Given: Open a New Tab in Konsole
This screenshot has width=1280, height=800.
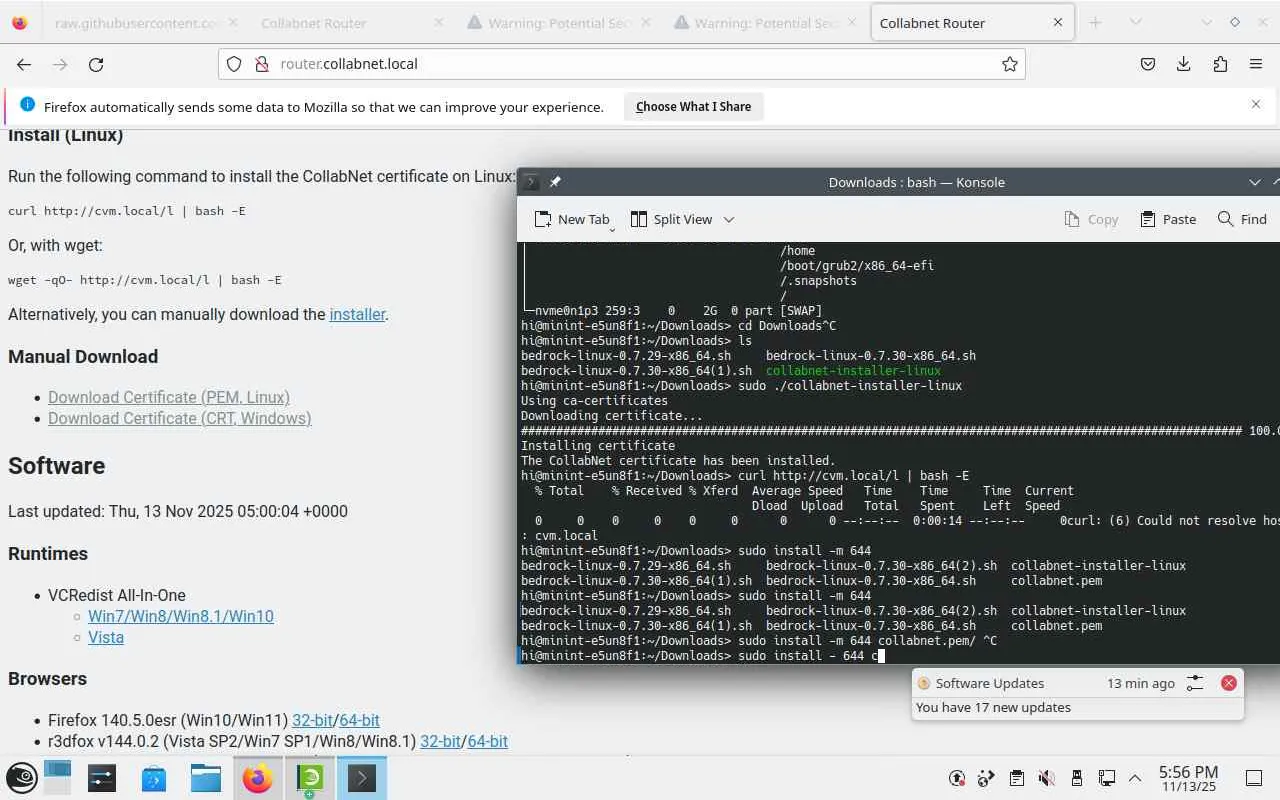Looking at the screenshot, I should coord(572,219).
